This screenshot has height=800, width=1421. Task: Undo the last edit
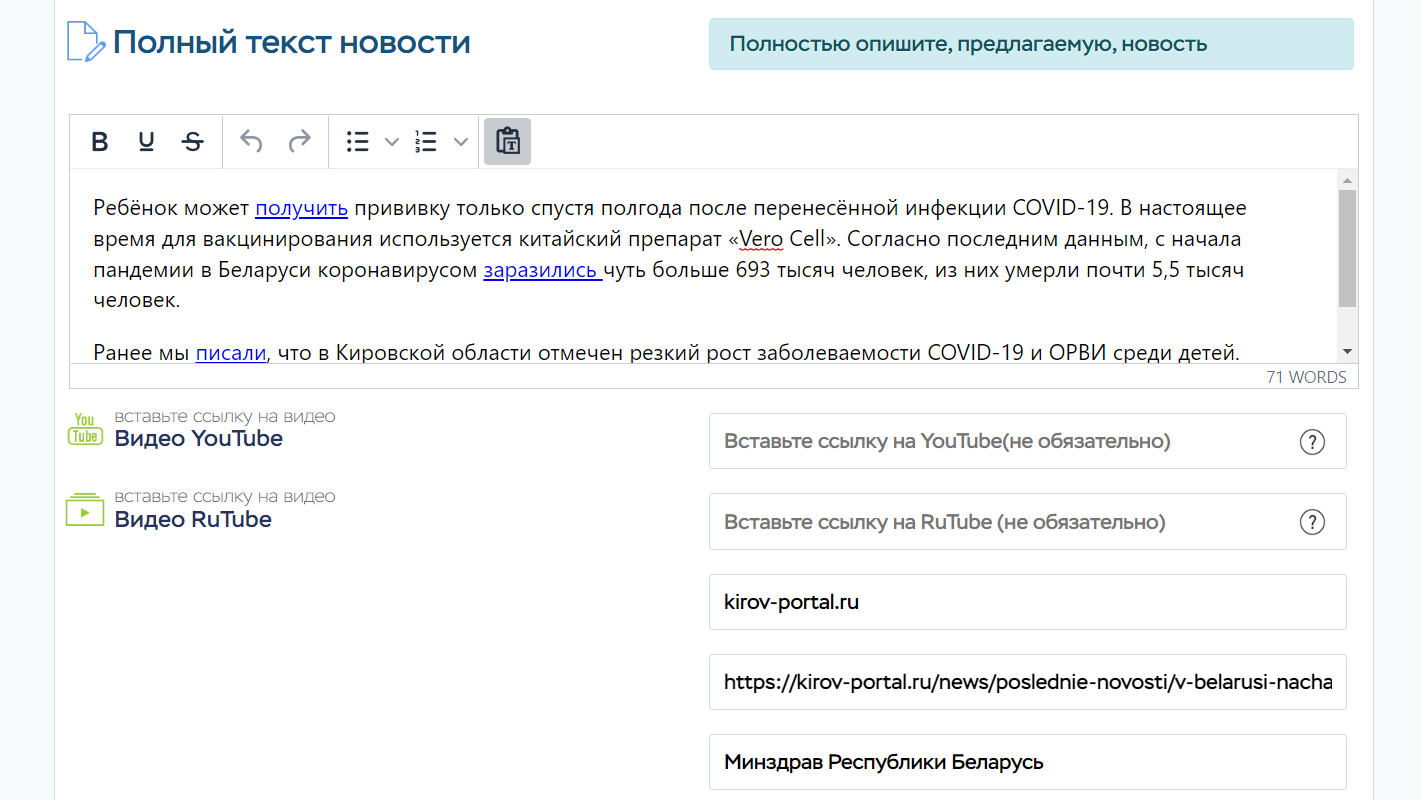(252, 142)
